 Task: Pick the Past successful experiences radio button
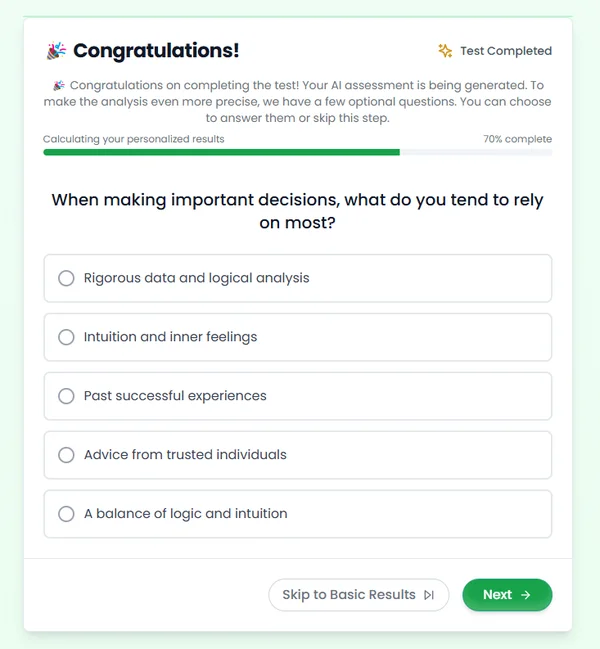[66, 396]
